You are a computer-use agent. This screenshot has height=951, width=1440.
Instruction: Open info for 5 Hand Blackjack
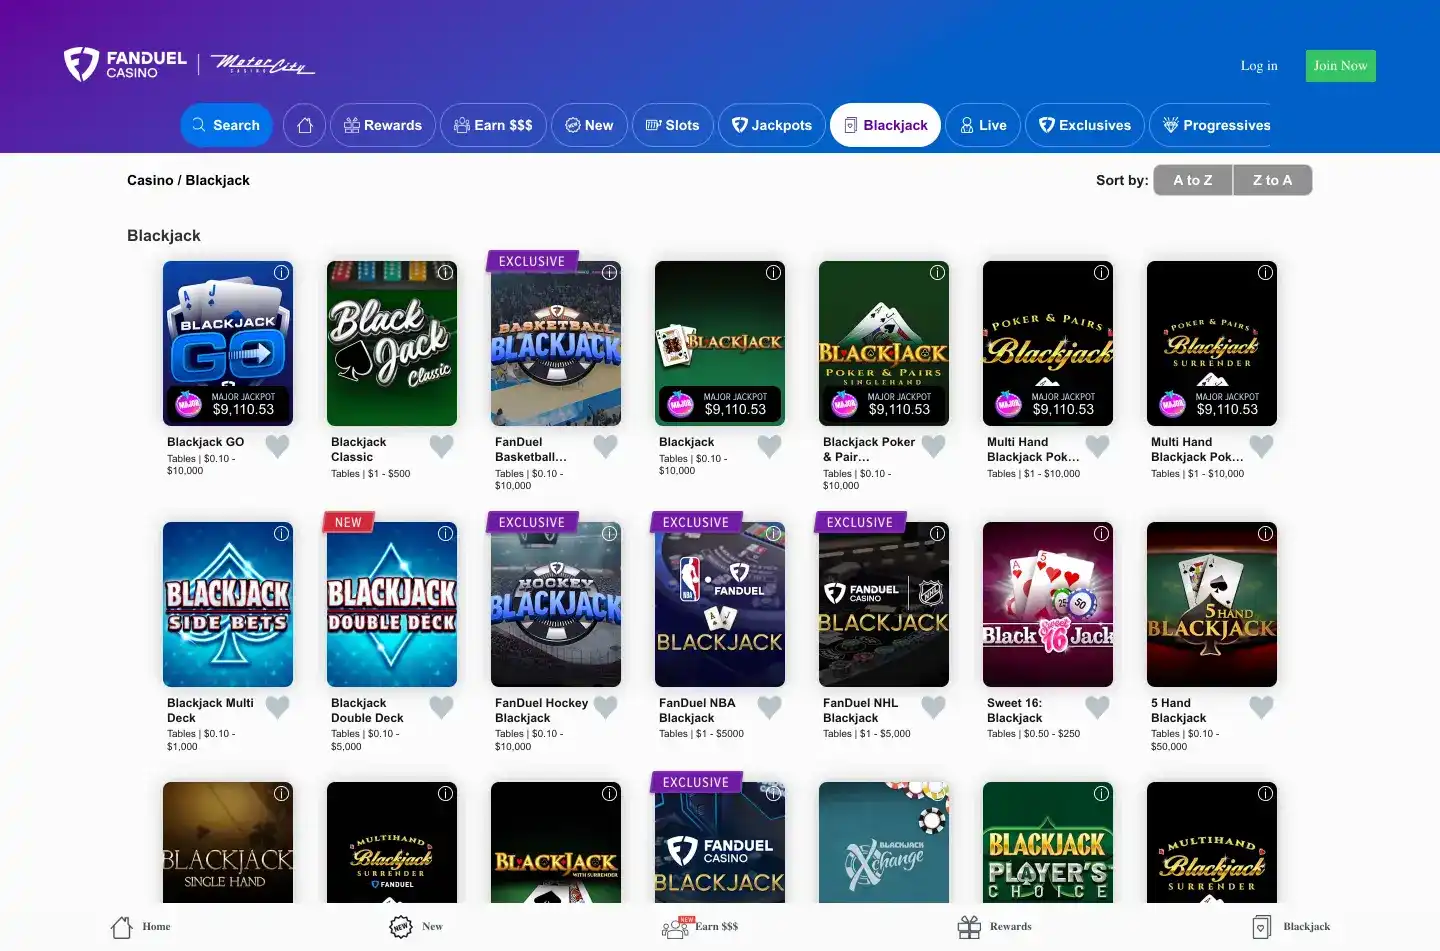[x=1266, y=533]
